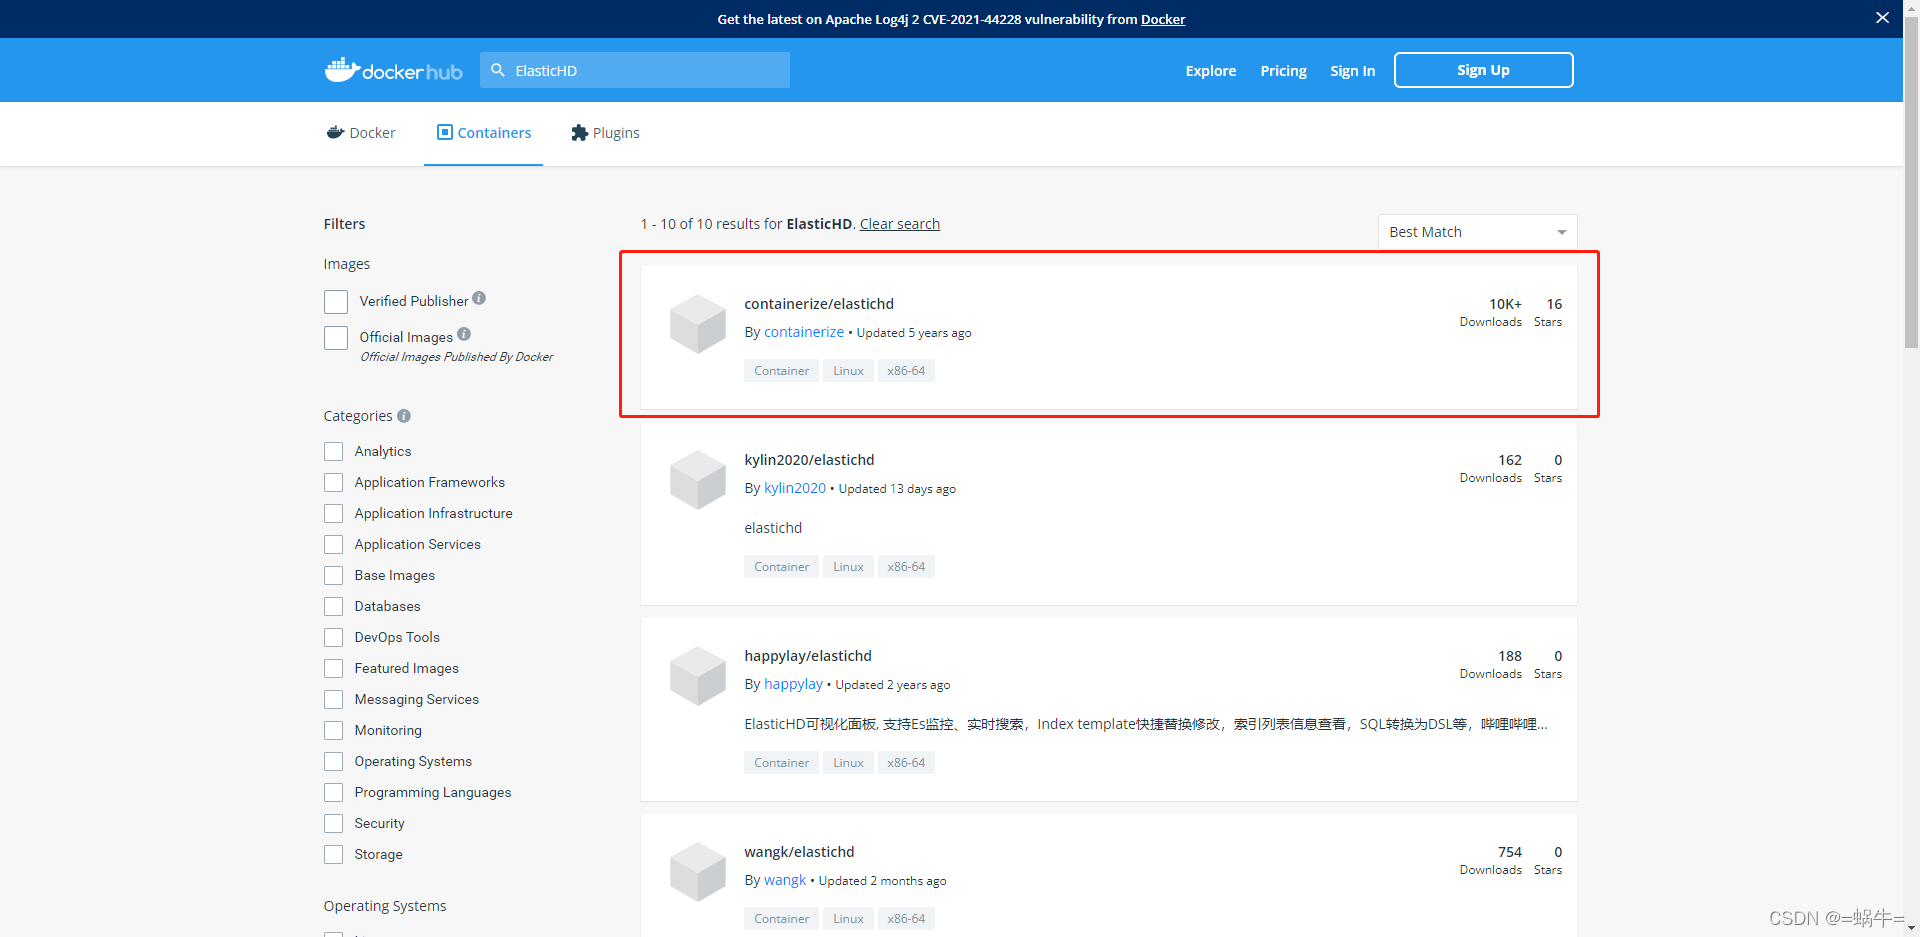1920x937 pixels.
Task: Click the Docker Hub whale logo
Action: (x=393, y=70)
